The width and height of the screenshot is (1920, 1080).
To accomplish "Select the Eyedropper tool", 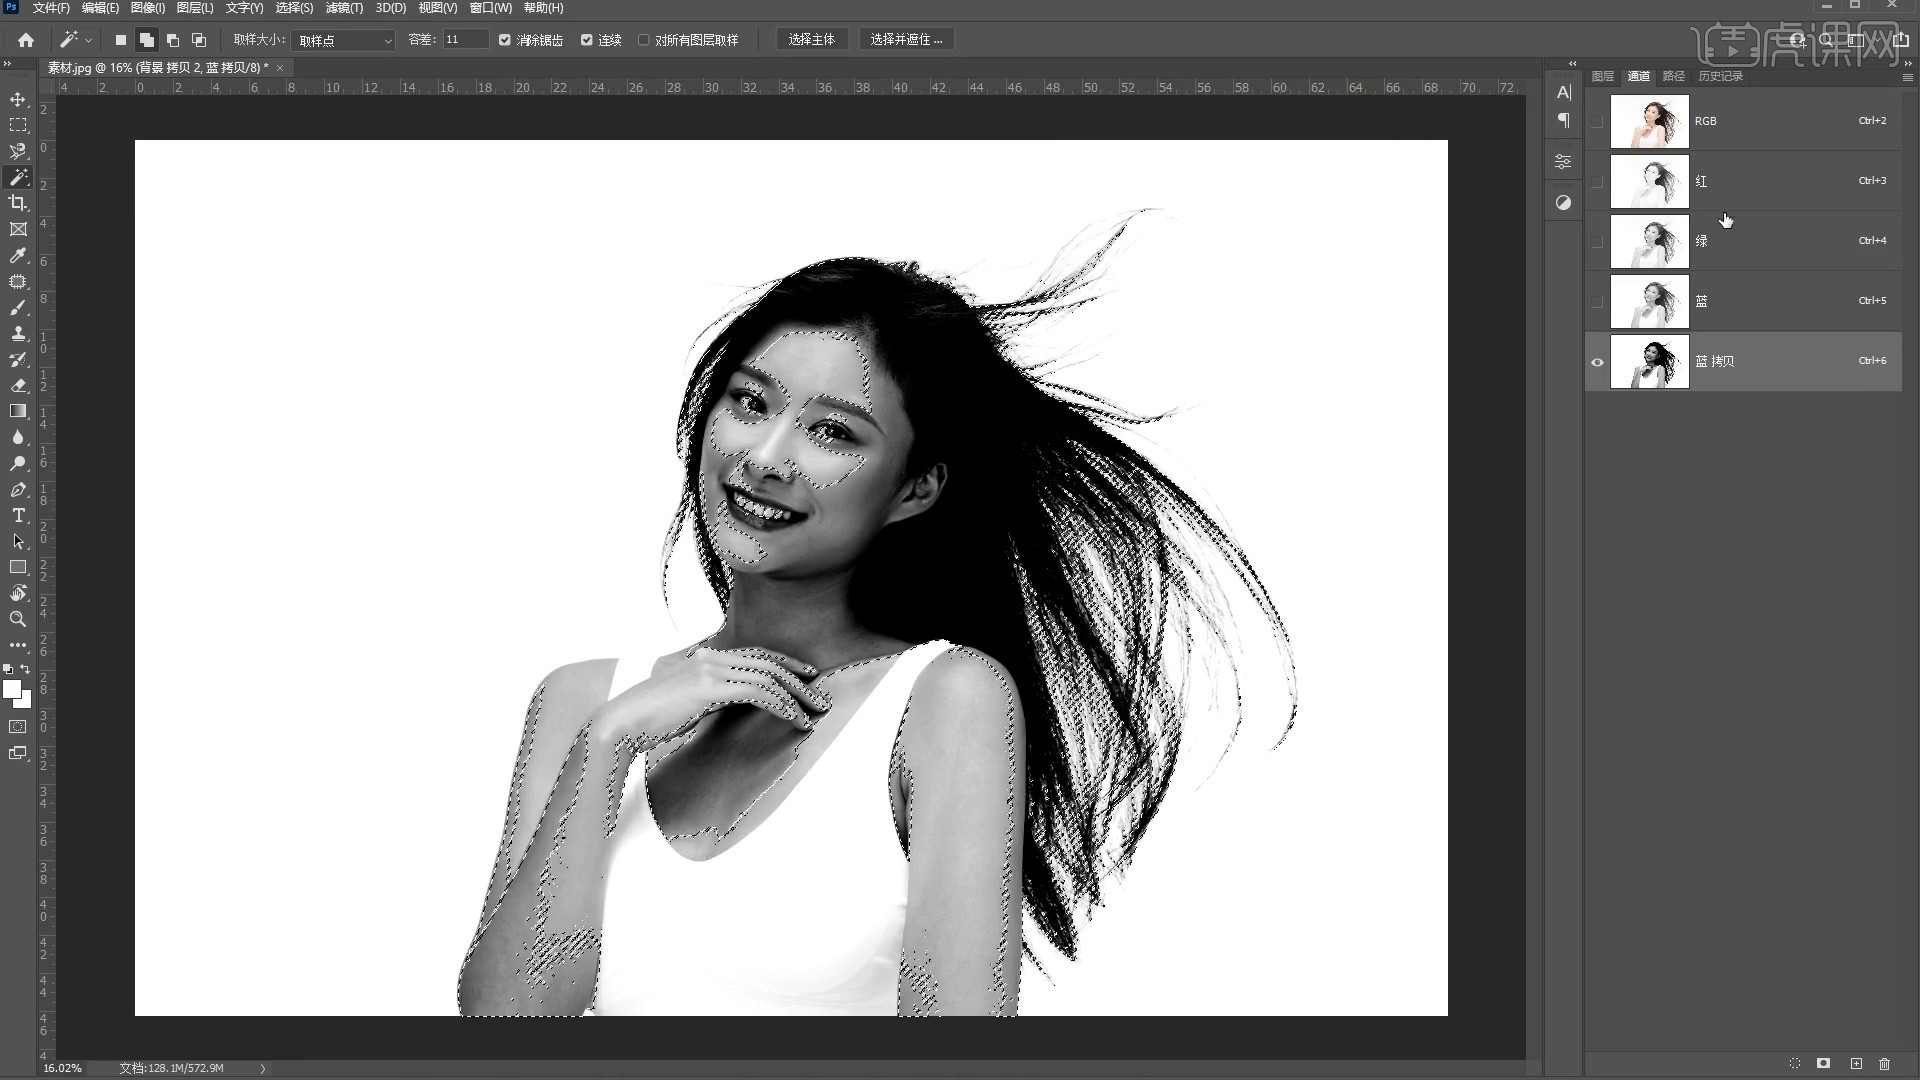I will (18, 255).
